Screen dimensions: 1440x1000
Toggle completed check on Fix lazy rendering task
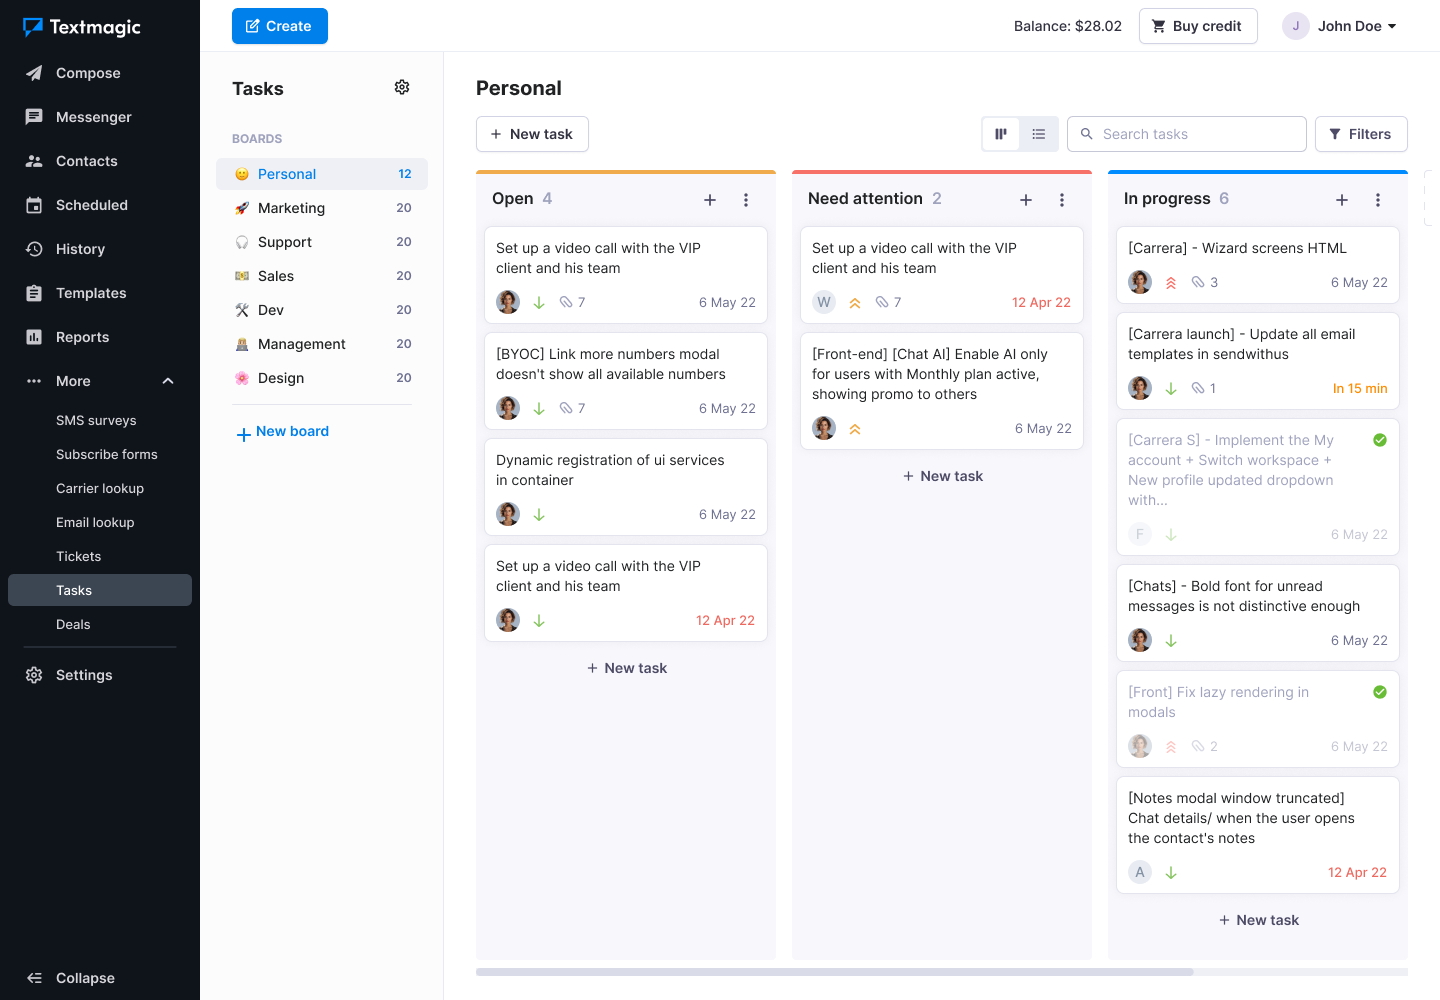[1380, 692]
